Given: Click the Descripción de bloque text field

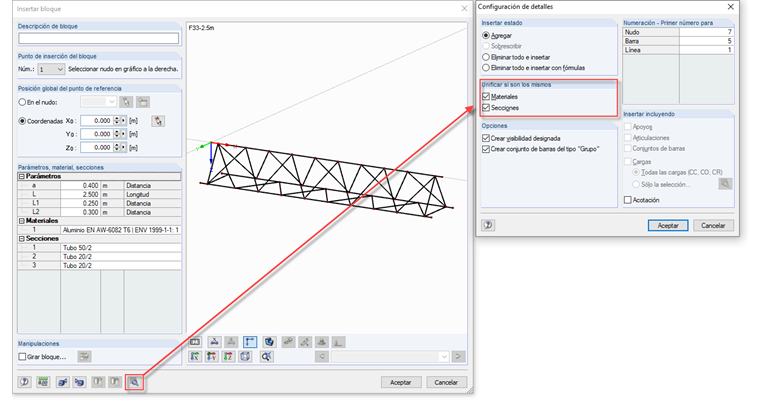Looking at the screenshot, I should 98,38.
